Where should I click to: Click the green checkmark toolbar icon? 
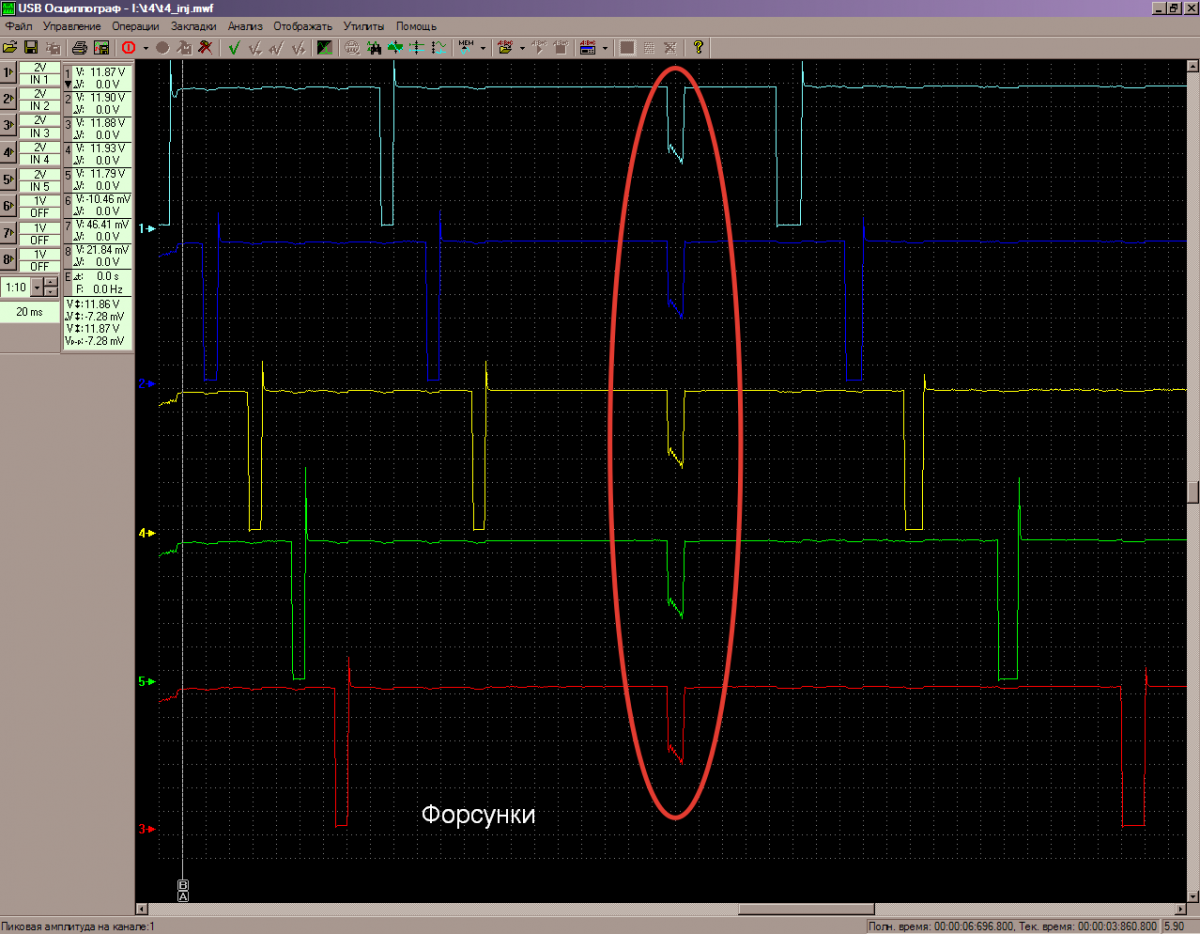tap(235, 47)
